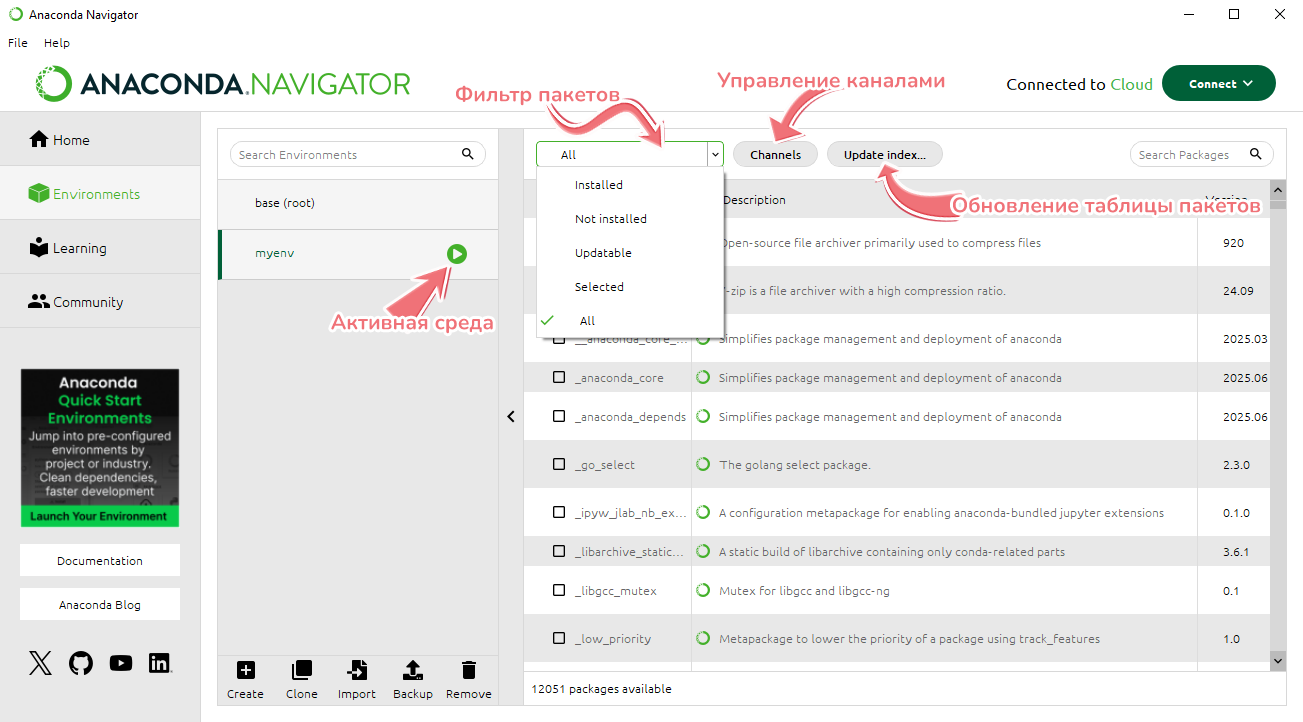1303x722 pixels.
Task: Click the Clone environment icon
Action: (x=301, y=671)
